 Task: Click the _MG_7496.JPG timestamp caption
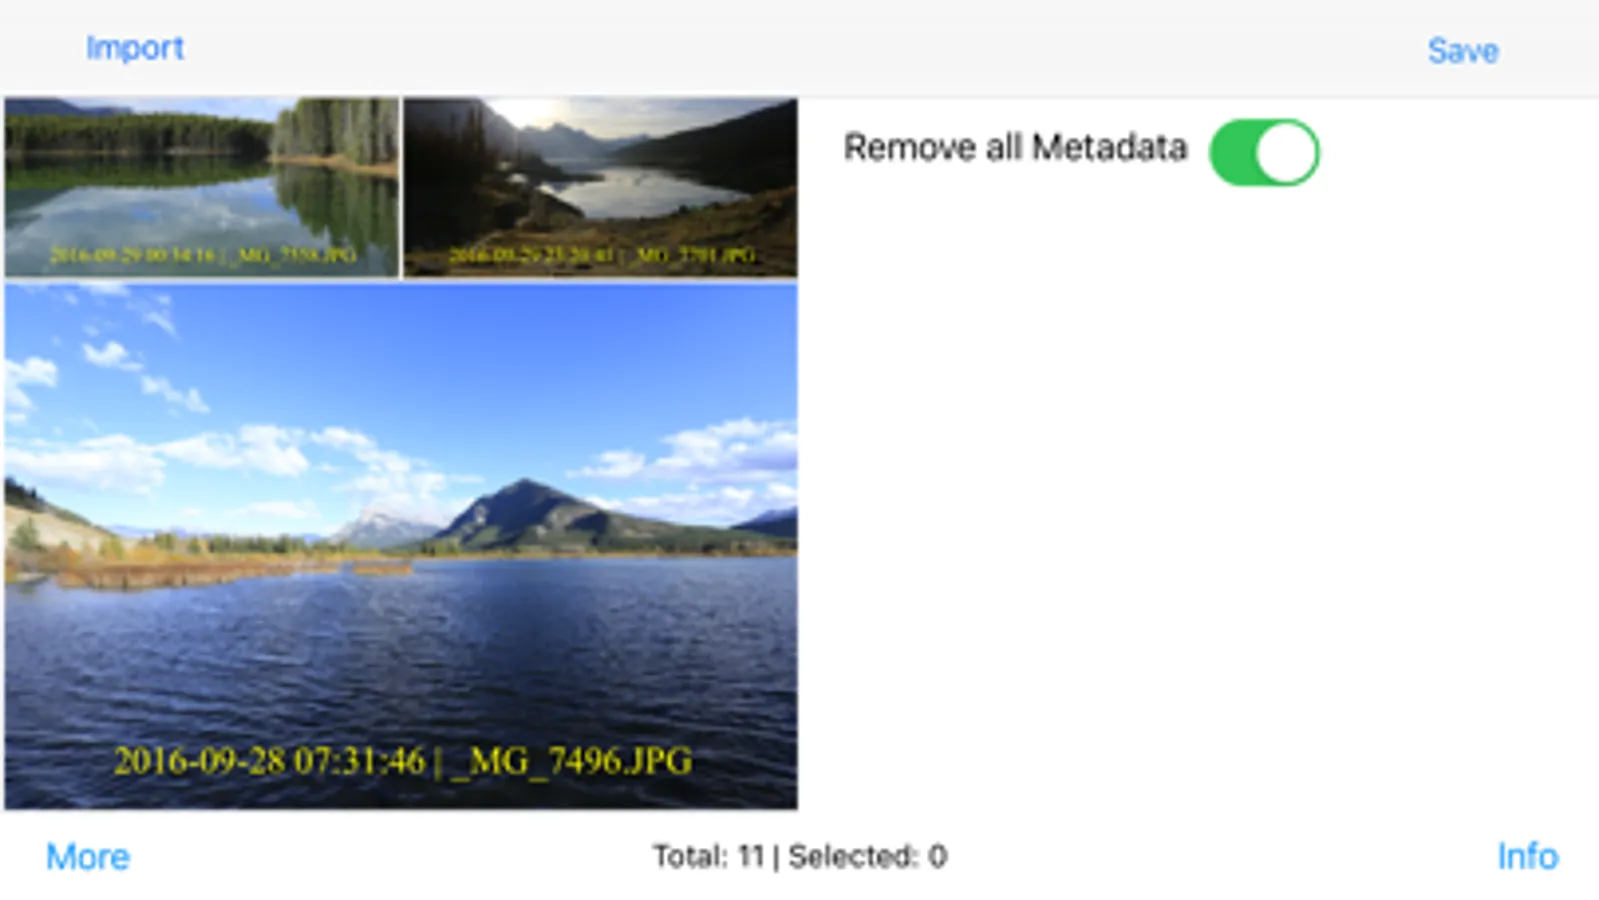(x=402, y=762)
